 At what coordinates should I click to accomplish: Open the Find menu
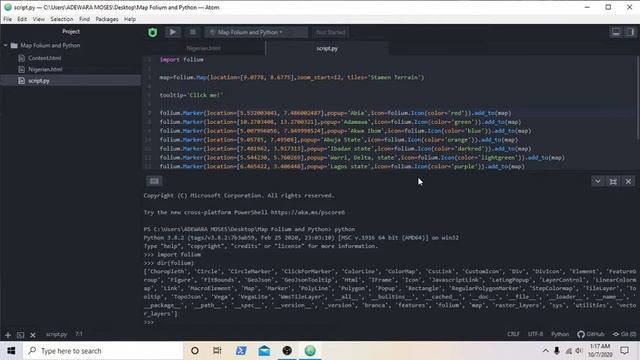tap(84, 19)
